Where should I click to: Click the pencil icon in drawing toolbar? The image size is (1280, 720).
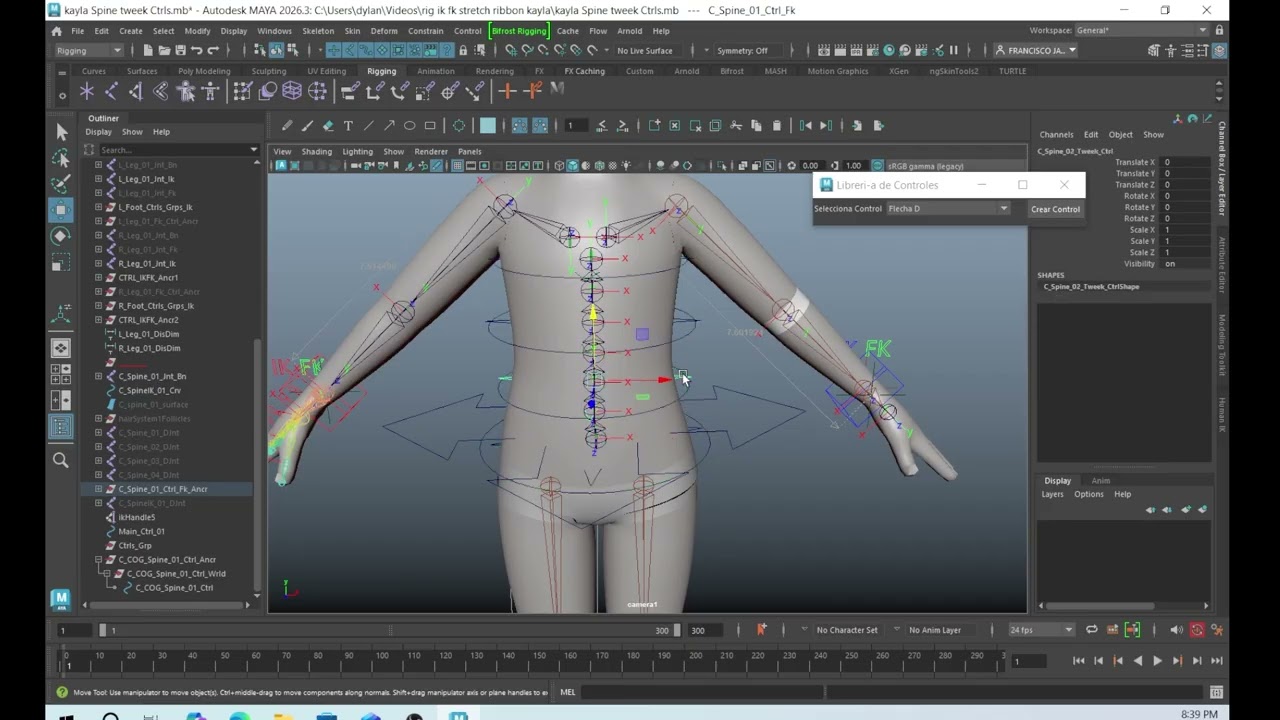point(287,126)
